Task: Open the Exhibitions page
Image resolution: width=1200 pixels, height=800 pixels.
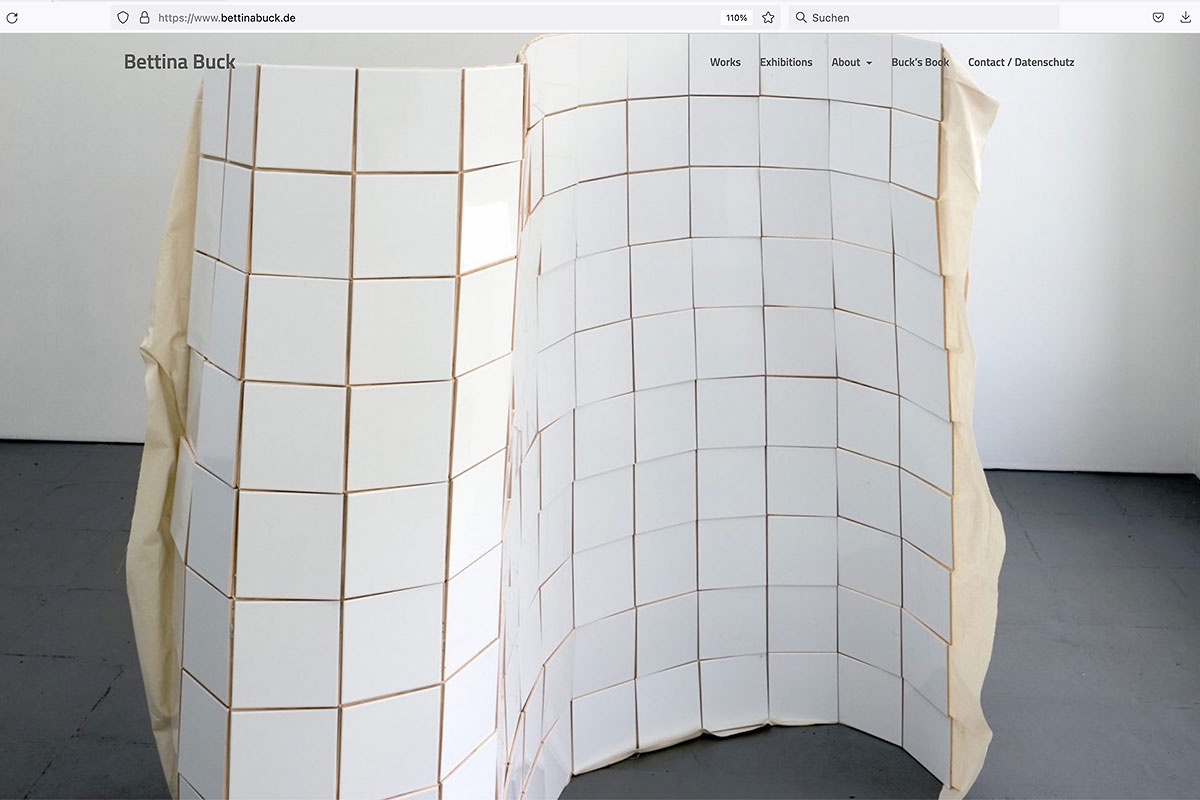Action: coord(786,62)
